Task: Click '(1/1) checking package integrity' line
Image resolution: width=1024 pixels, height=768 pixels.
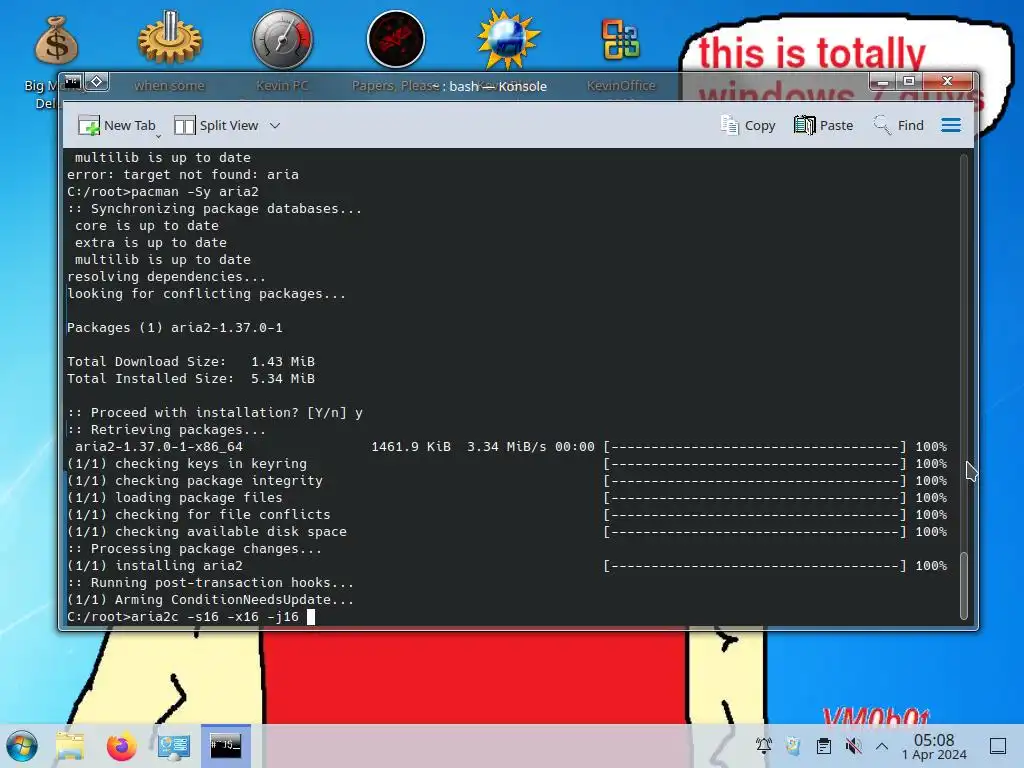Action: tap(195, 481)
